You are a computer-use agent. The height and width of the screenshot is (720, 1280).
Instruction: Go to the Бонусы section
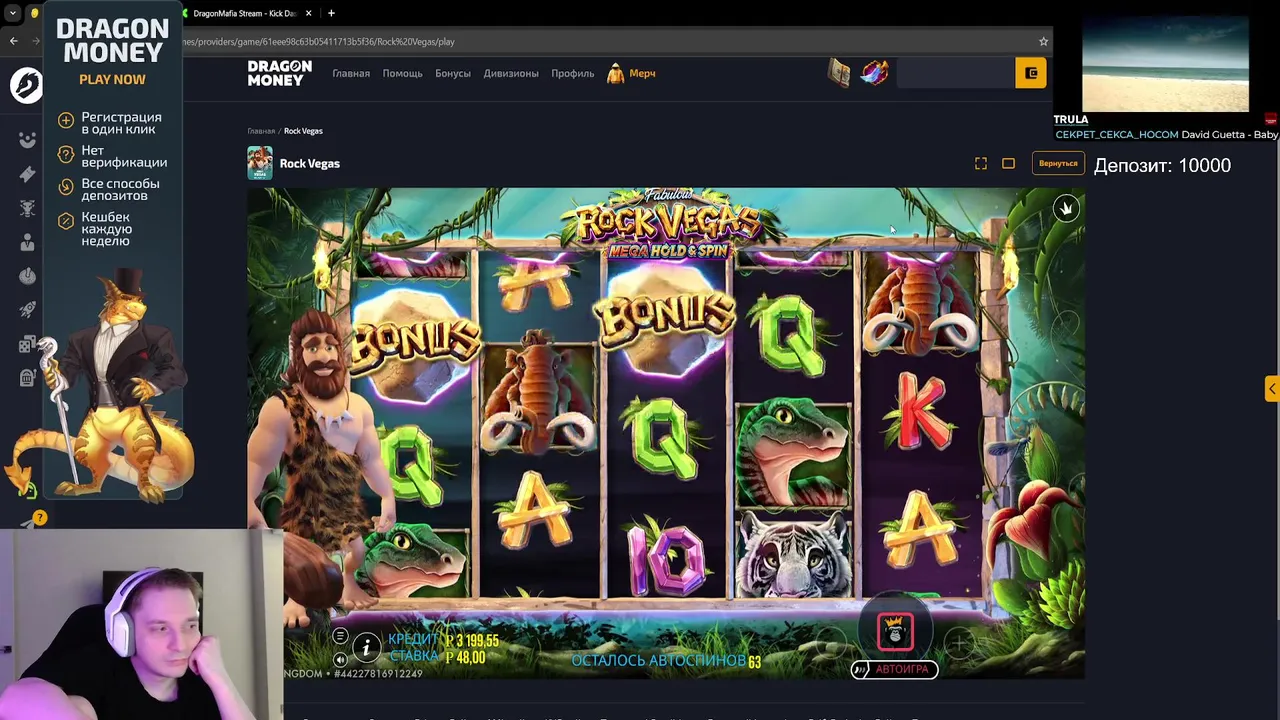453,73
